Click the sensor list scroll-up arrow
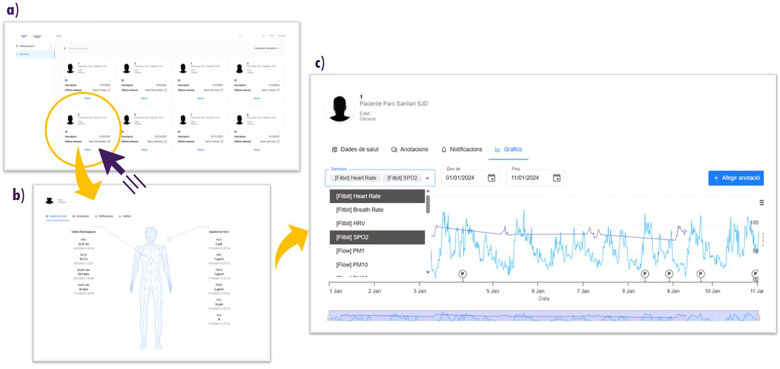This screenshot has height=369, width=780. click(428, 192)
